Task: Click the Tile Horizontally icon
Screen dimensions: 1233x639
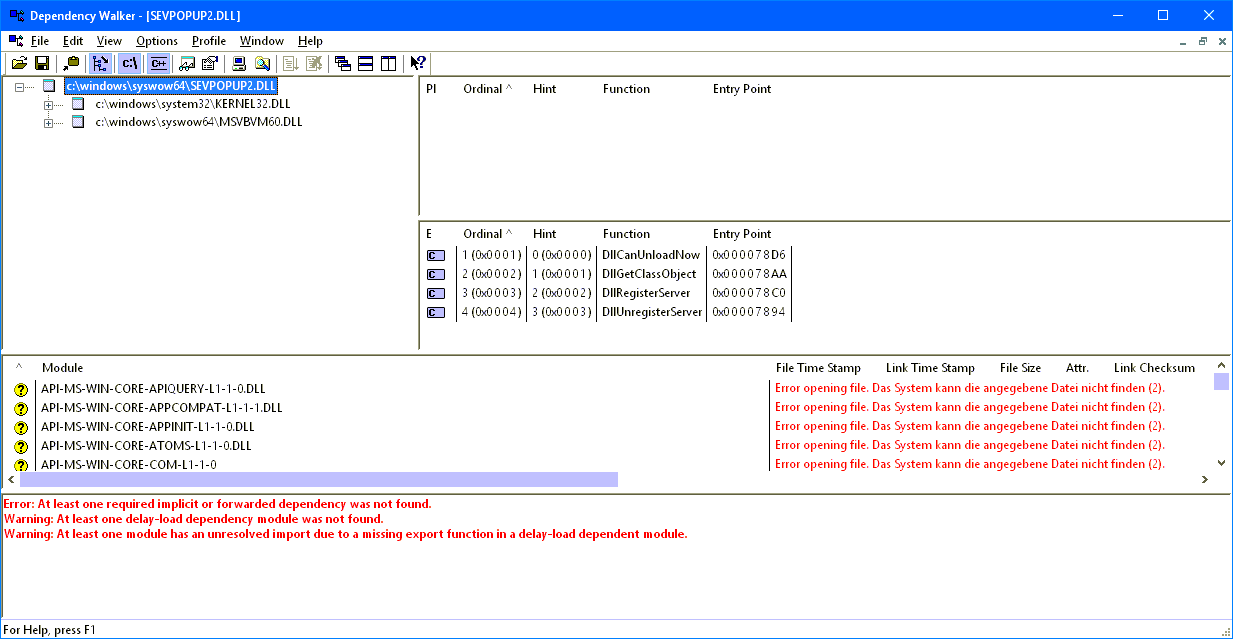Action: click(x=366, y=63)
